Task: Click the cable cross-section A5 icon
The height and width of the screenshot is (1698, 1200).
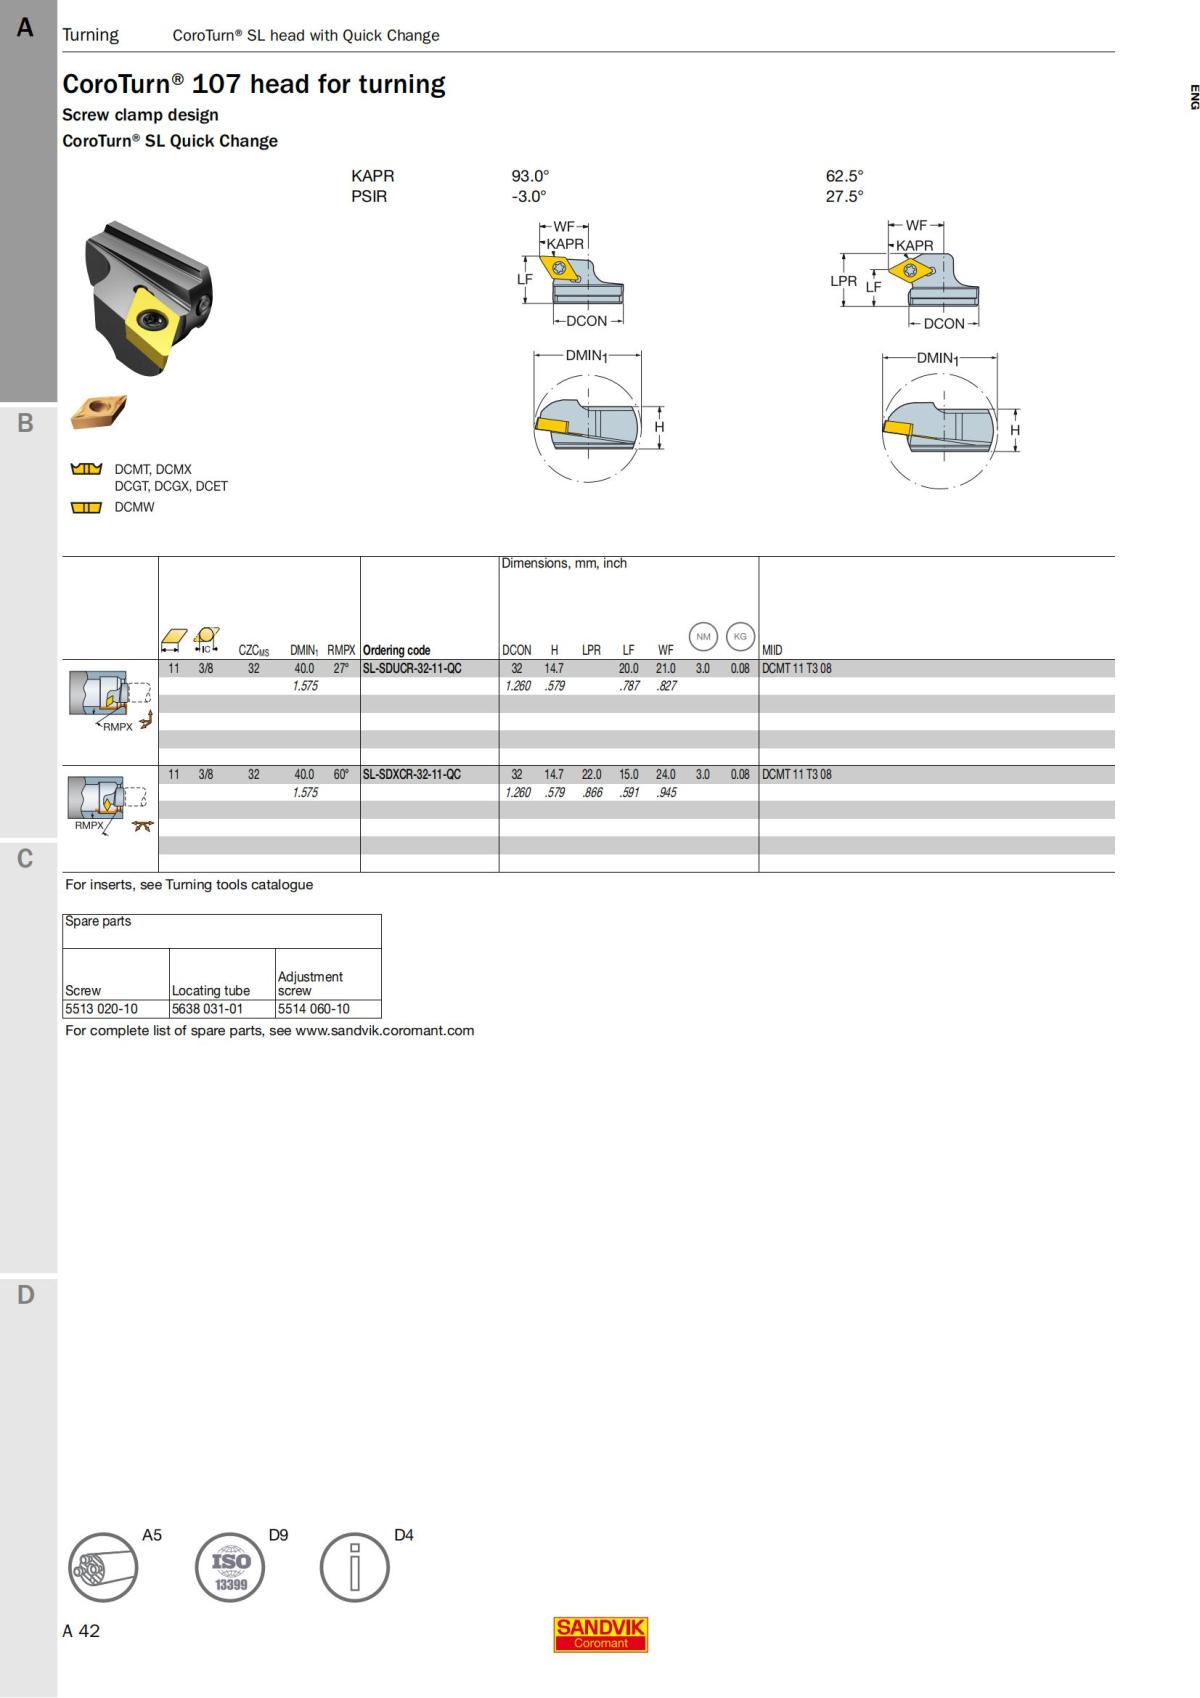Action: click(103, 1567)
